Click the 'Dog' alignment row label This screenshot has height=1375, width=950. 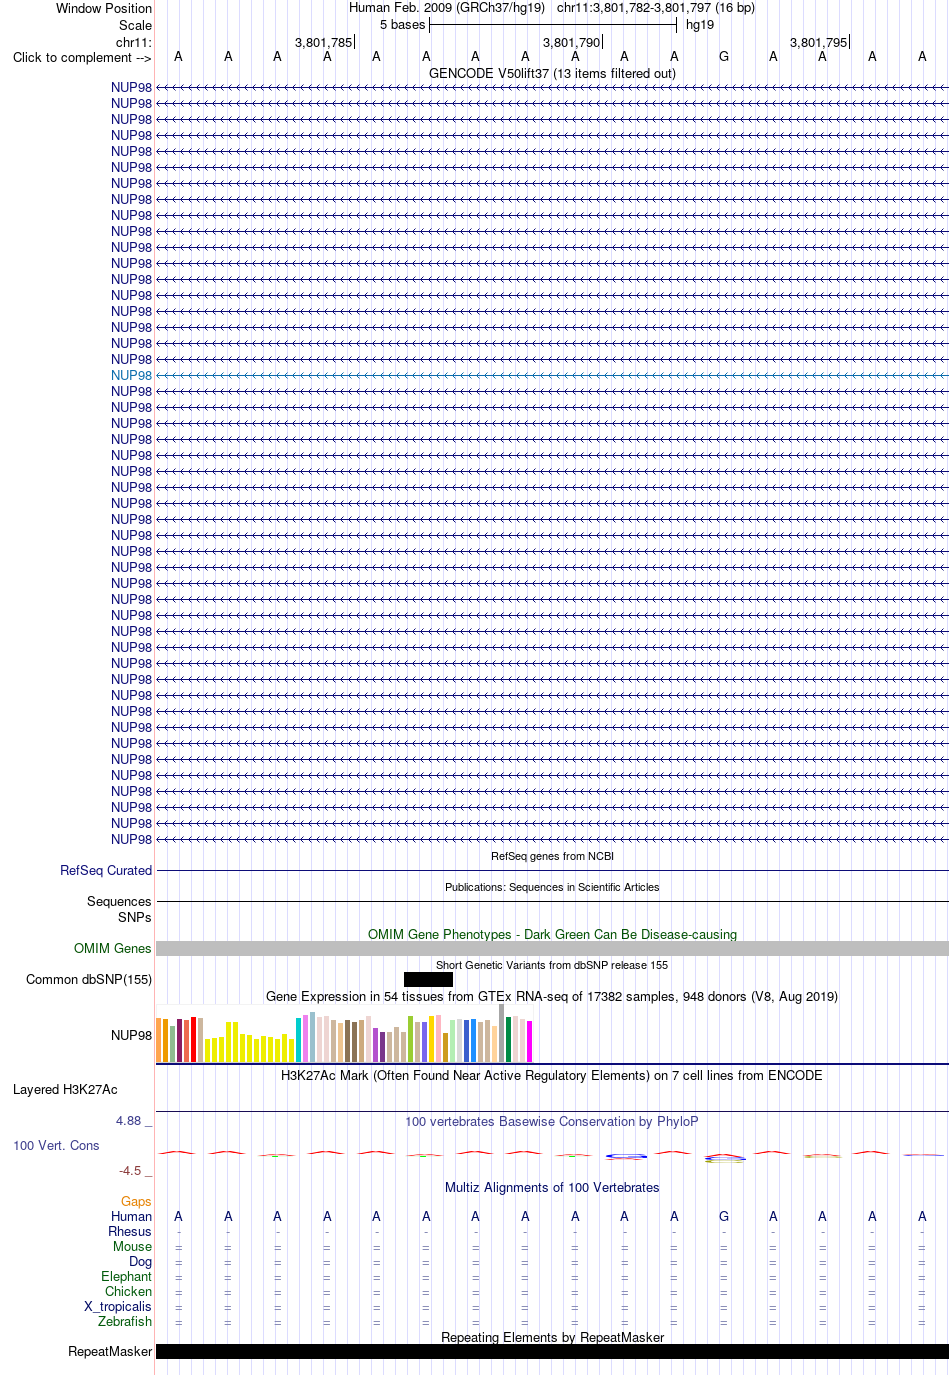[140, 1261]
